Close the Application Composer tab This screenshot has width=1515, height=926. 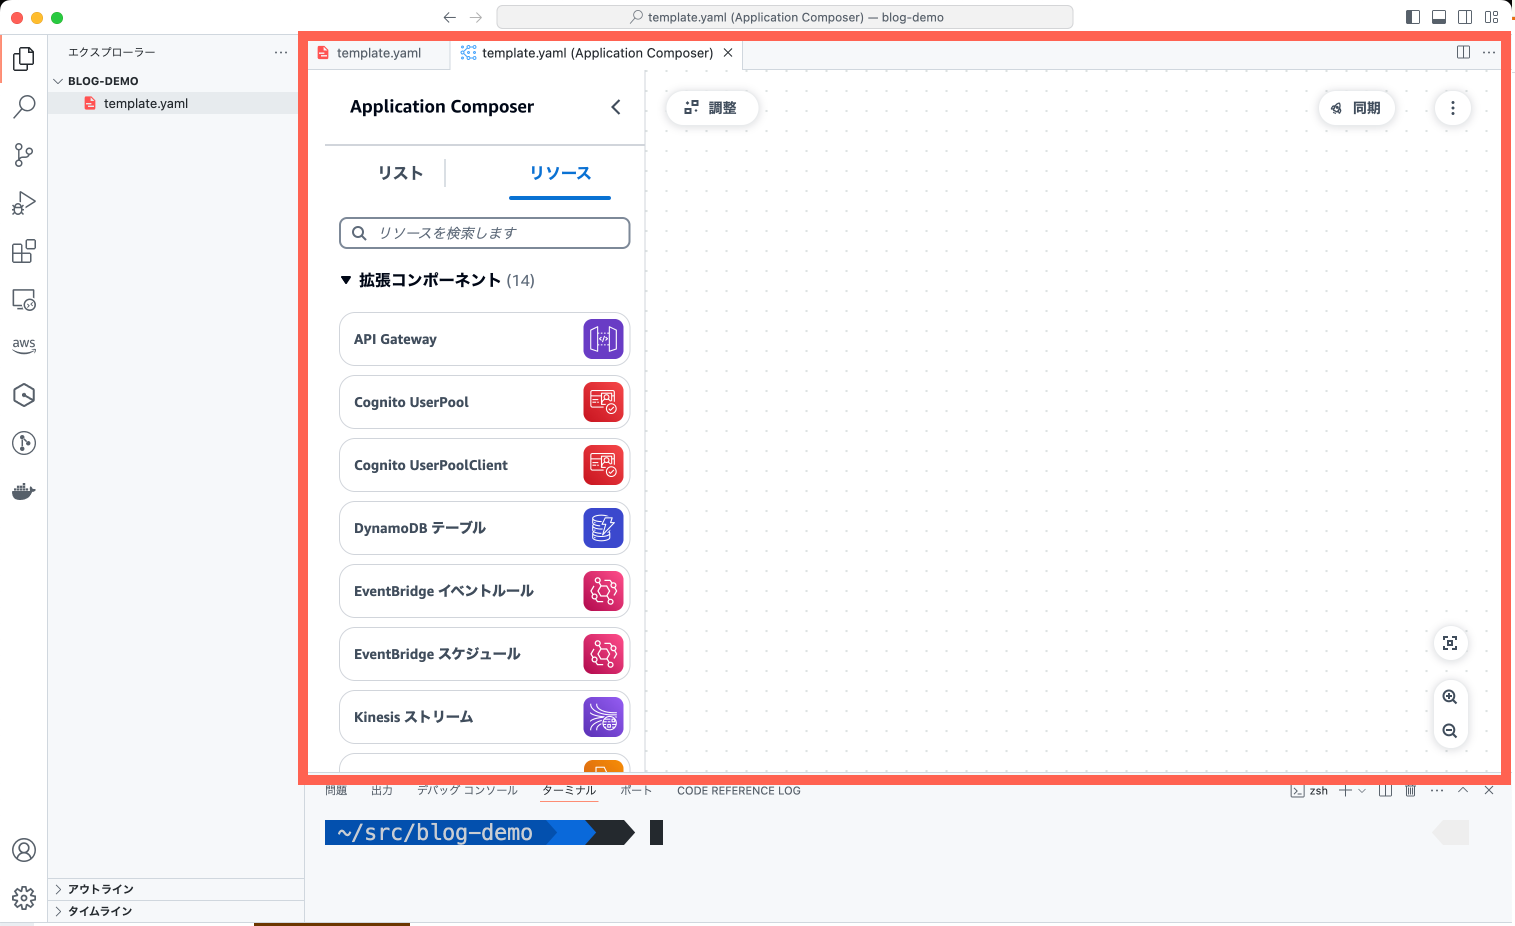(728, 53)
